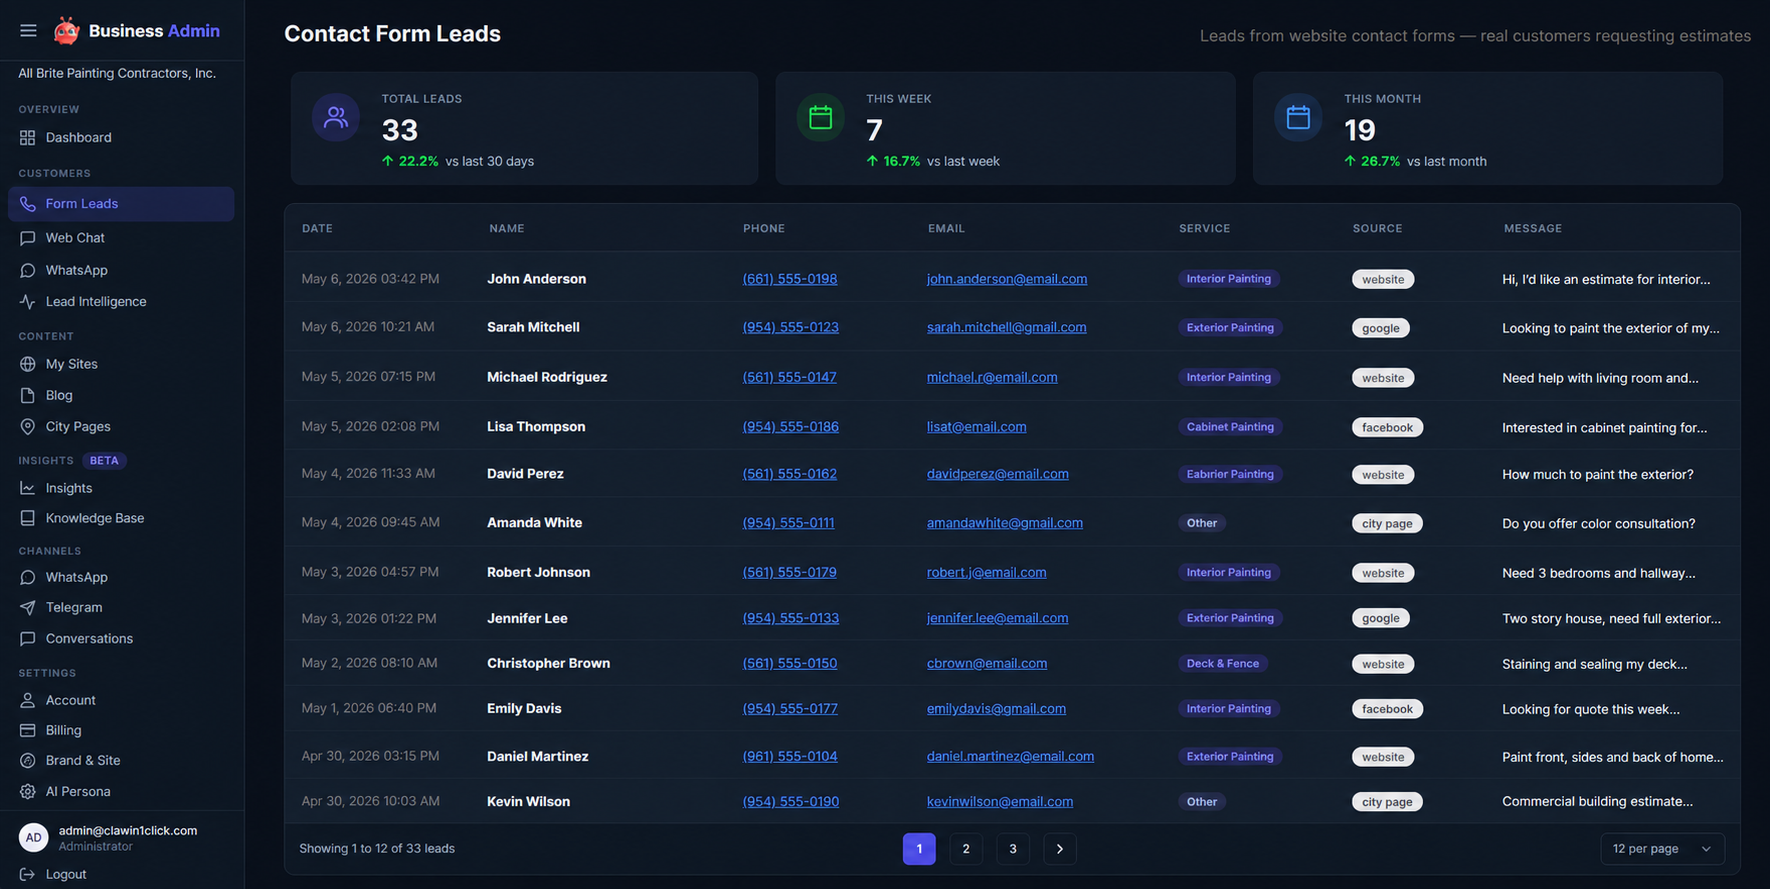Click facebook source badge for Emily Davis

(x=1387, y=709)
